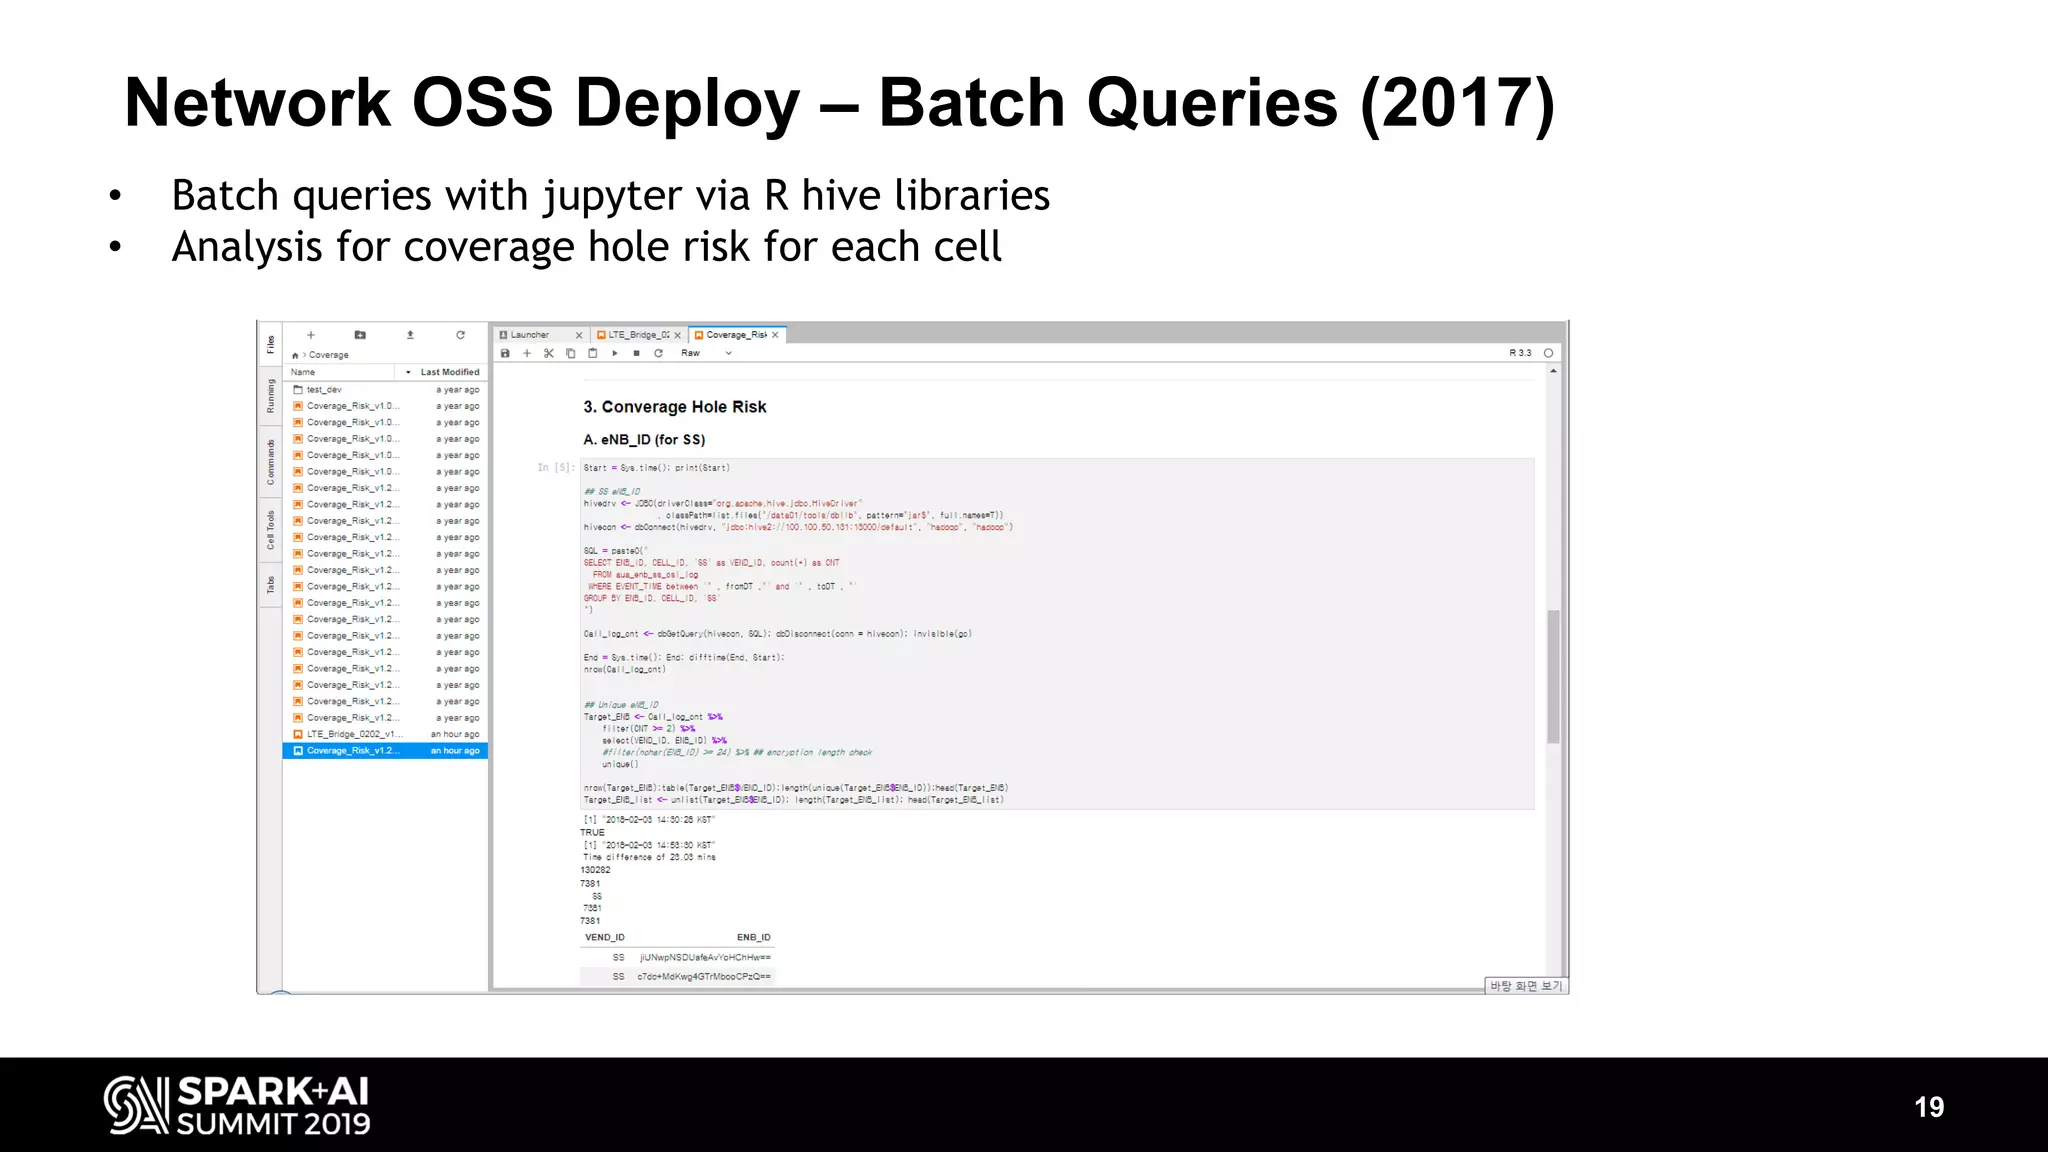Open the Running sidebar panel
The image size is (2048, 1152).
click(x=270, y=396)
